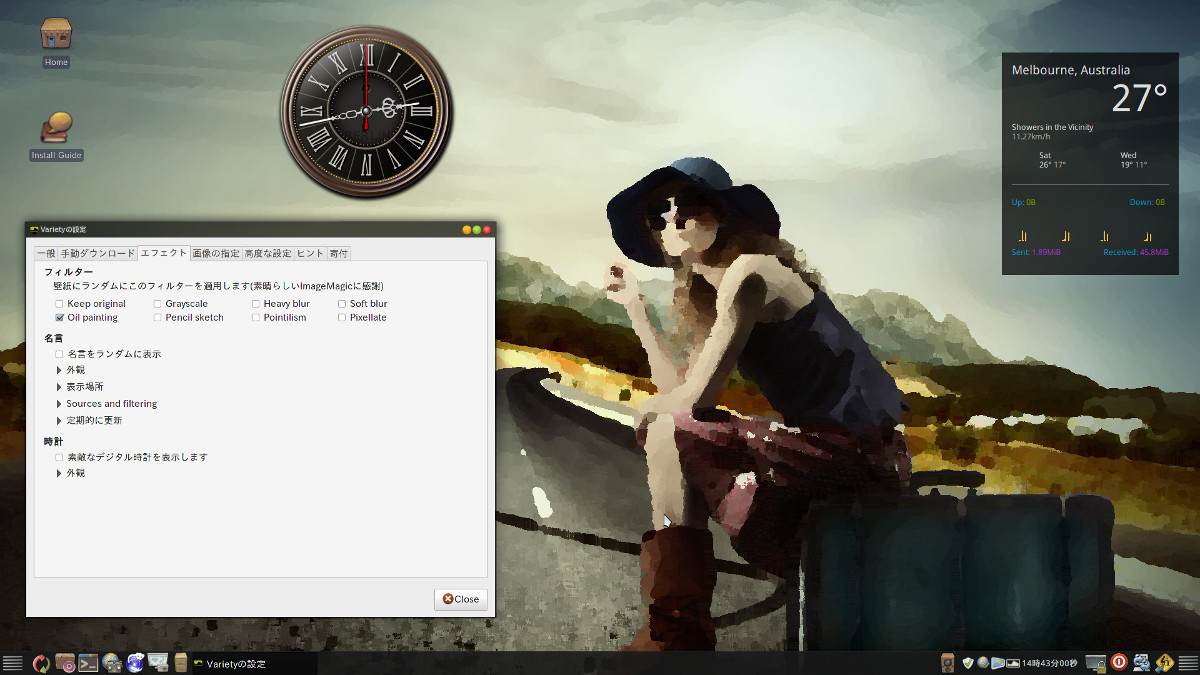Switch to the ヒント tab
Viewport: 1200px width, 675px height.
point(310,254)
